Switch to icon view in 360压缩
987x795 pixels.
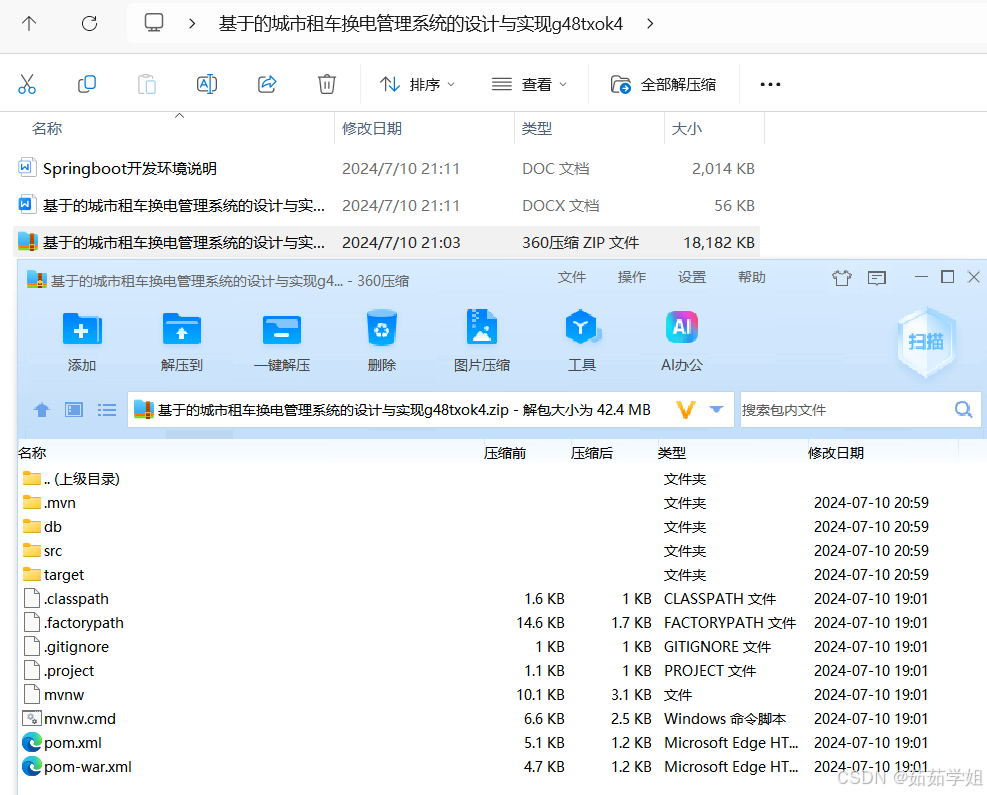tap(74, 410)
